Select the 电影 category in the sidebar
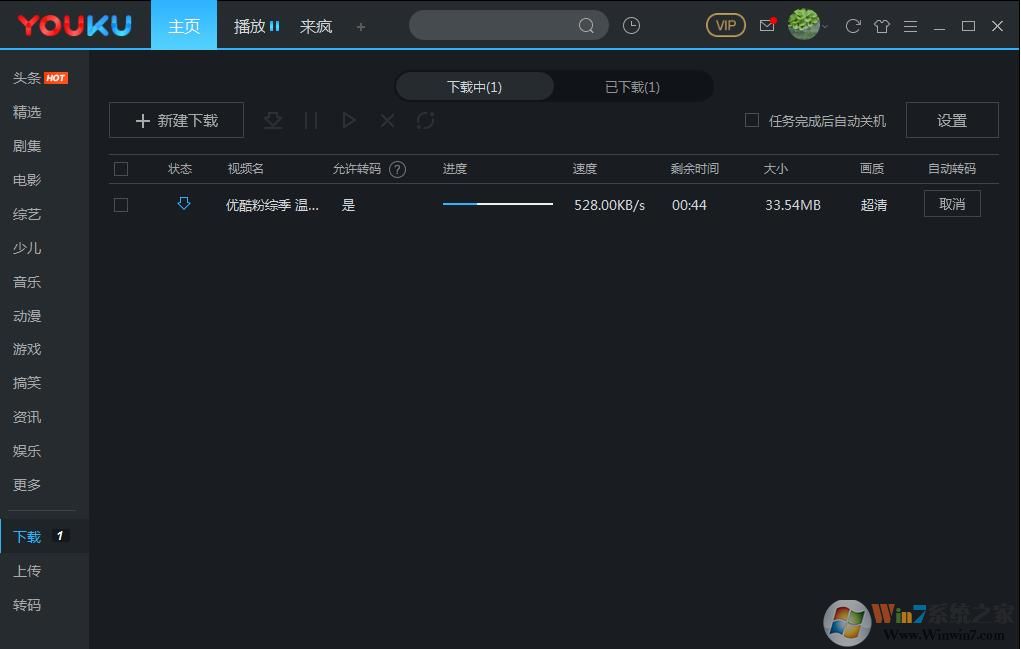Viewport: 1021px width, 649px height. 27,180
